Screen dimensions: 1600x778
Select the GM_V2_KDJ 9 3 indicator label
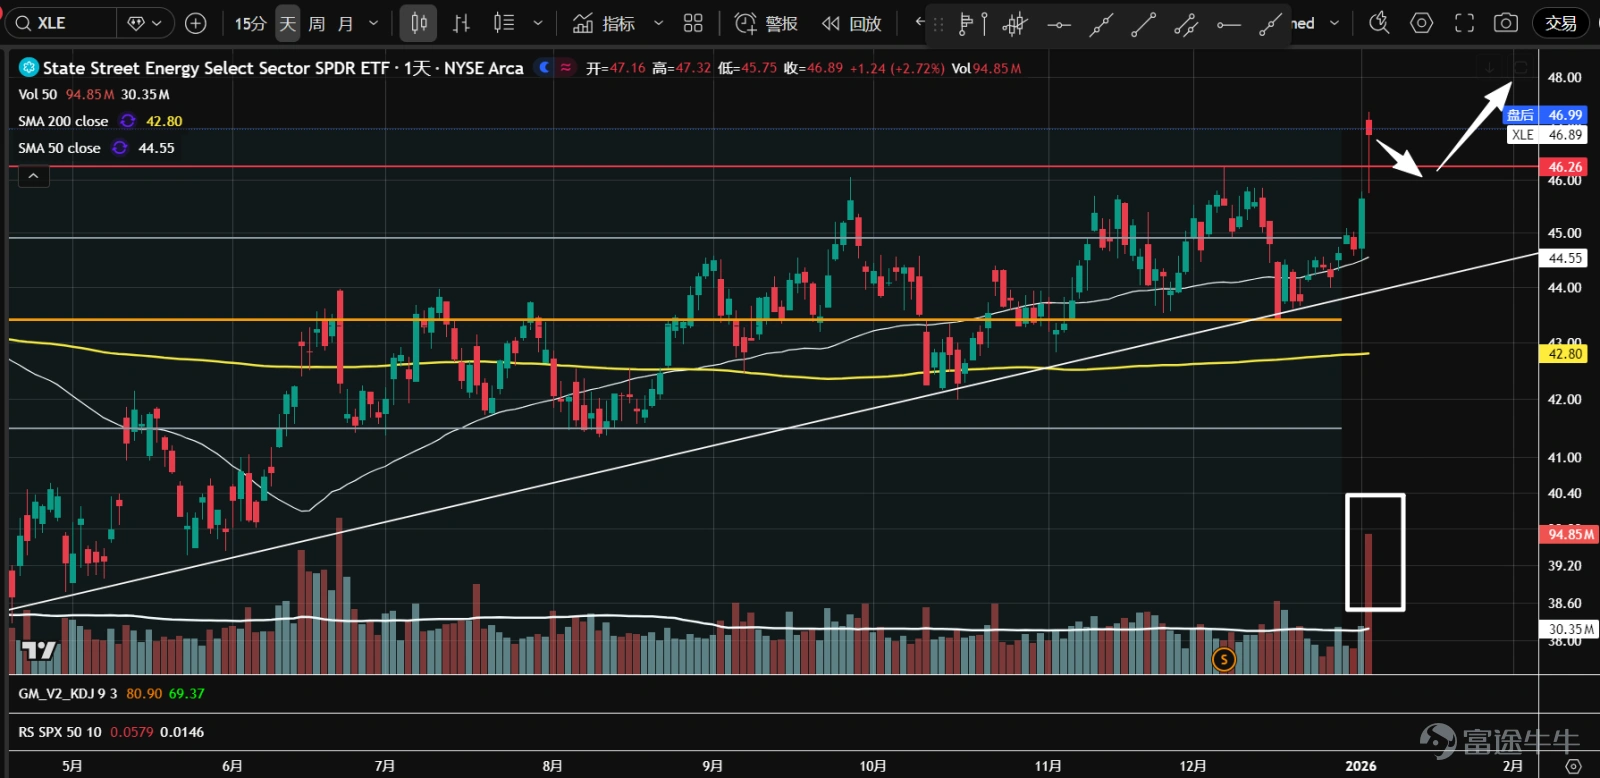68,693
